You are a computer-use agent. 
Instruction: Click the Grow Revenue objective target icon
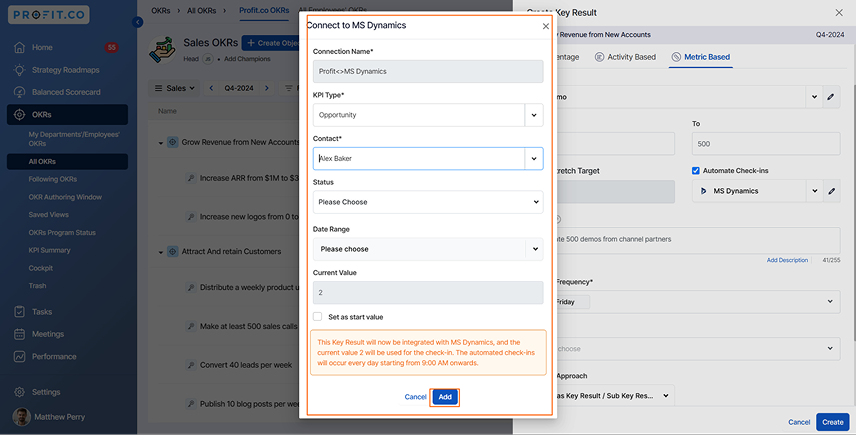pos(173,142)
